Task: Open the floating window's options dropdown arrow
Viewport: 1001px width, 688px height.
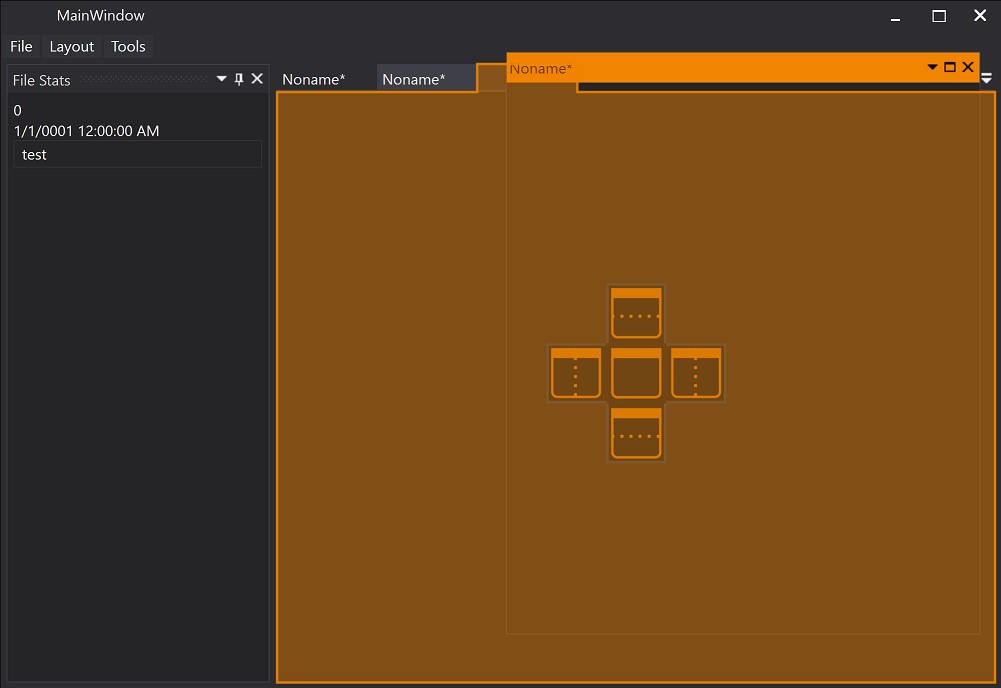Action: coord(933,67)
